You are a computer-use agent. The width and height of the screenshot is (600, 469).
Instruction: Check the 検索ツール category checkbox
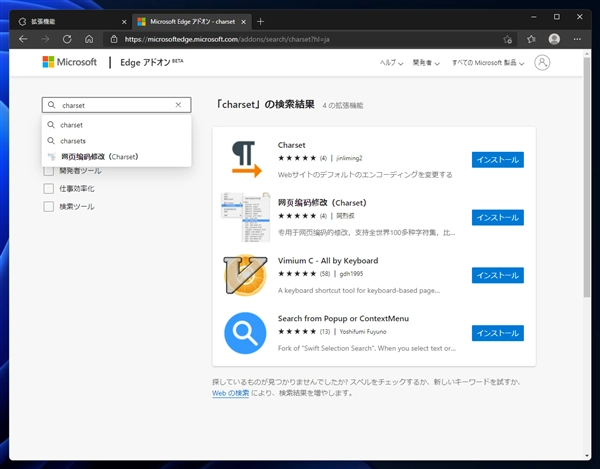click(x=49, y=207)
